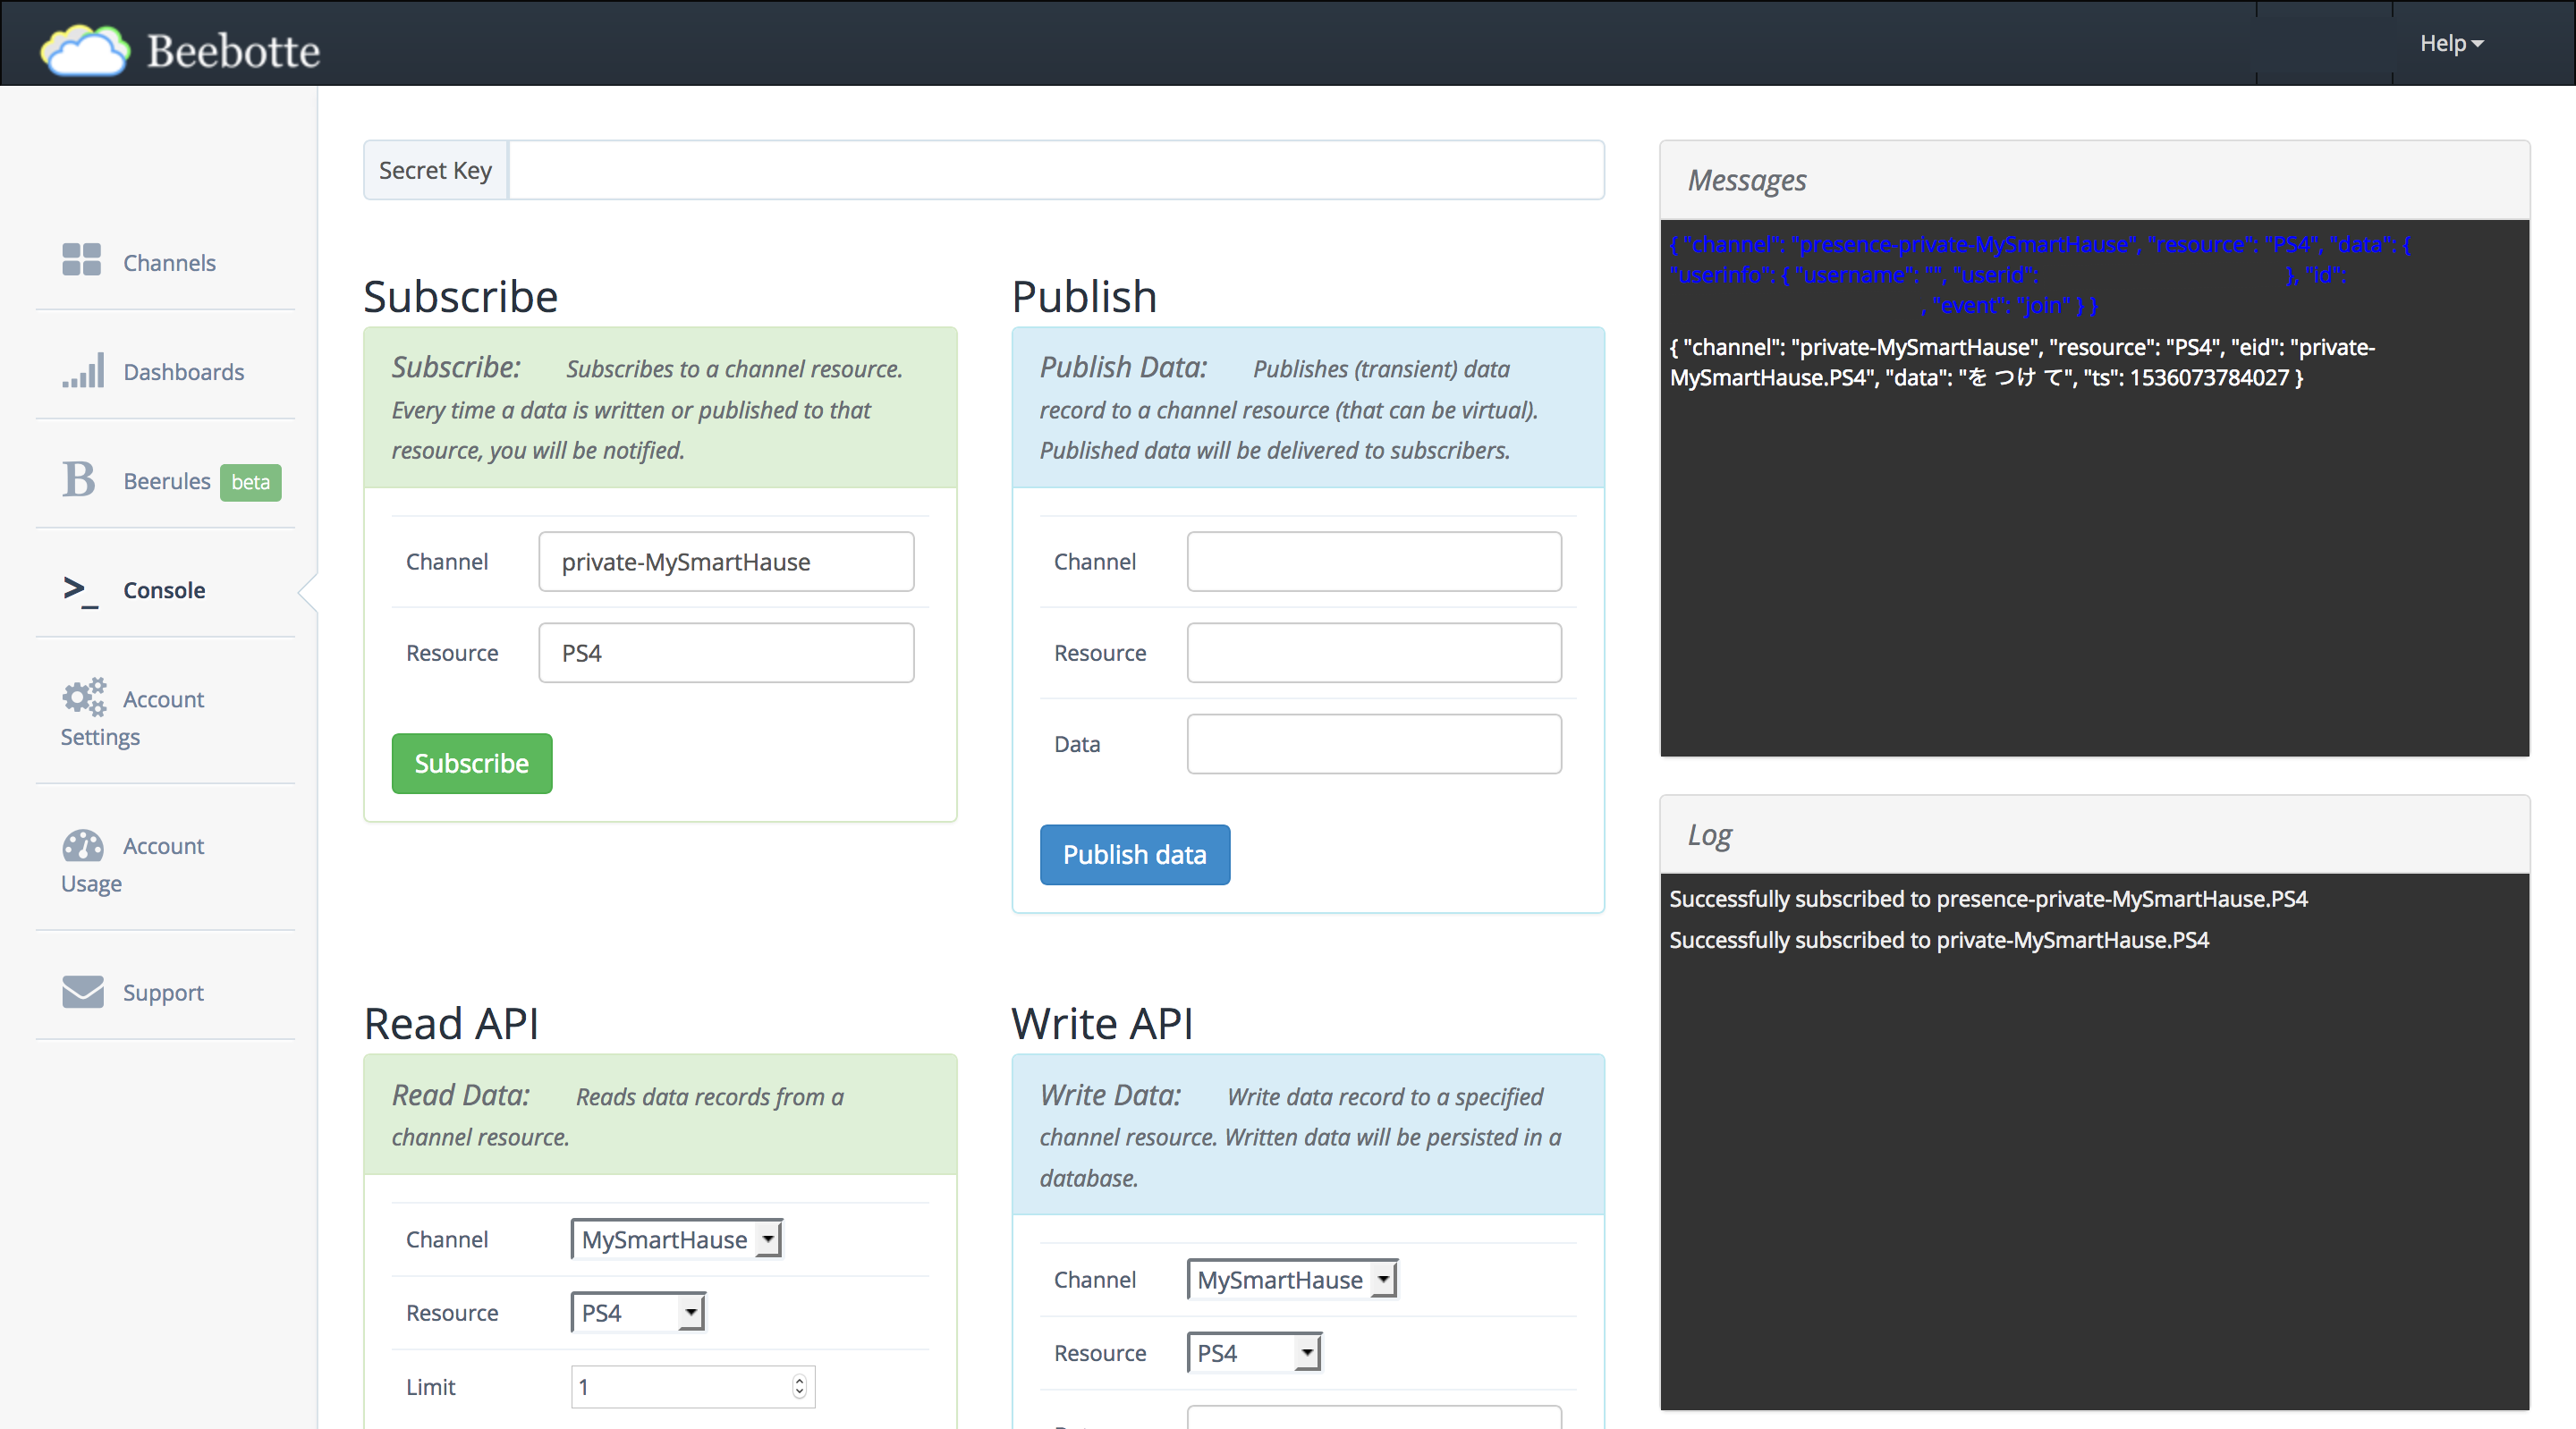Click the Beerules B icon
2576x1429 pixels.
[79, 480]
